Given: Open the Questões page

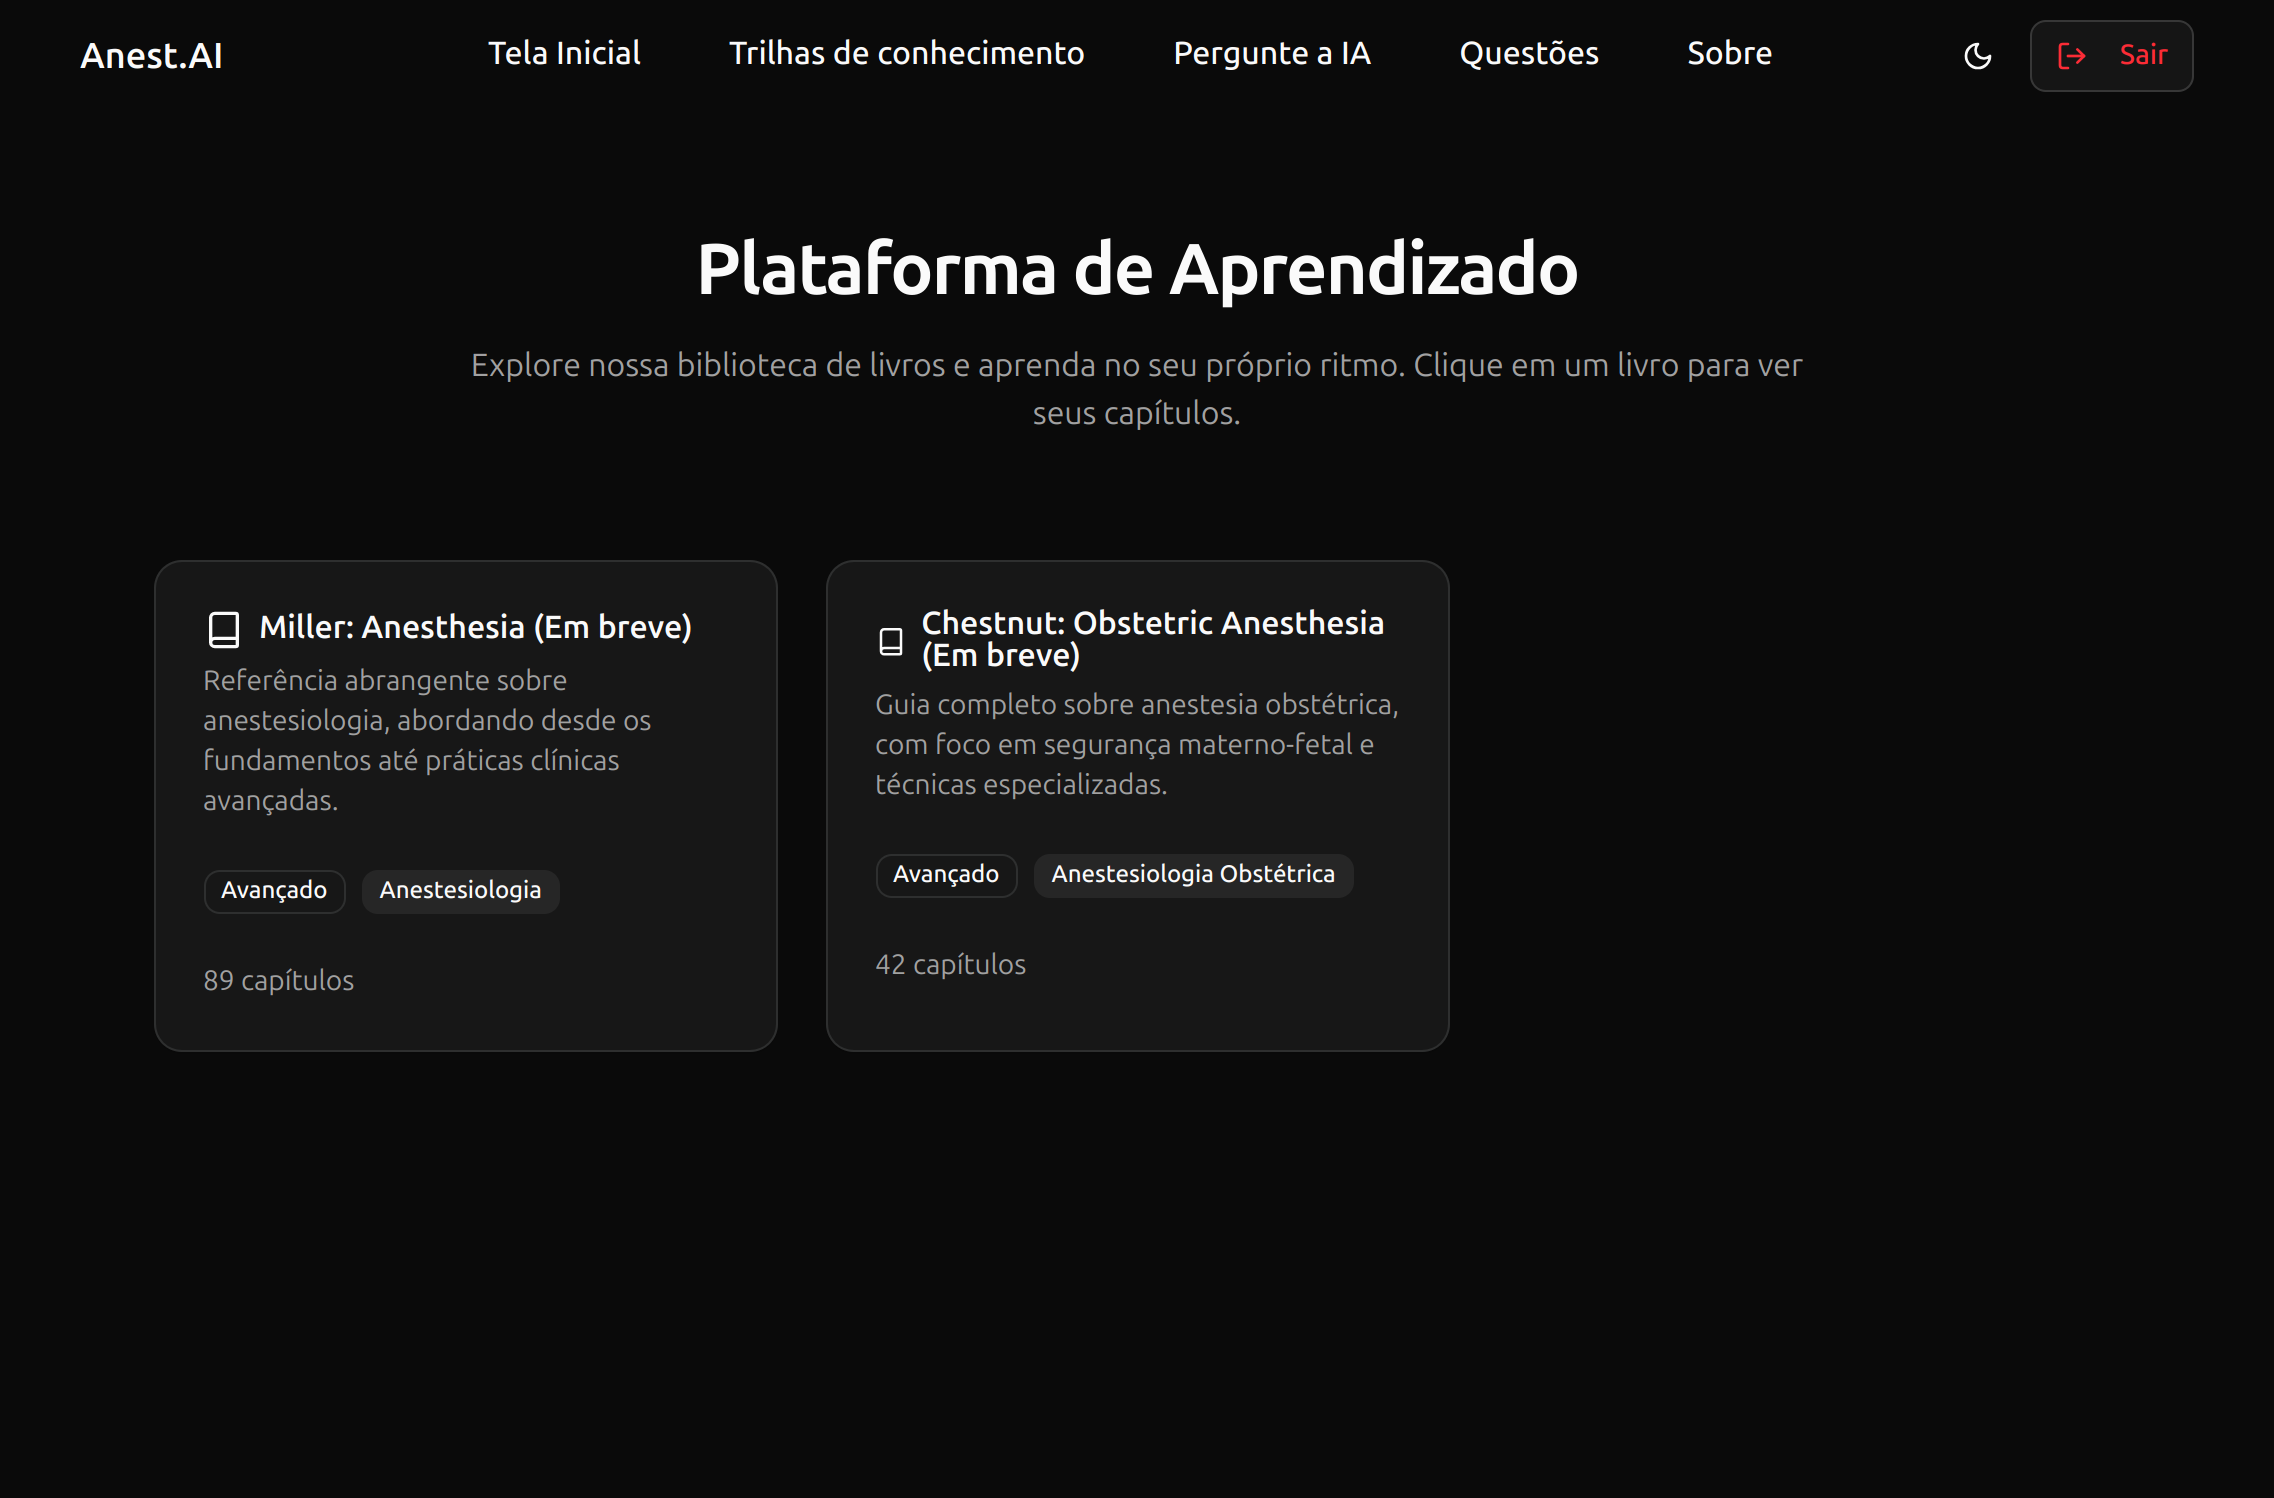Looking at the screenshot, I should [x=1528, y=53].
